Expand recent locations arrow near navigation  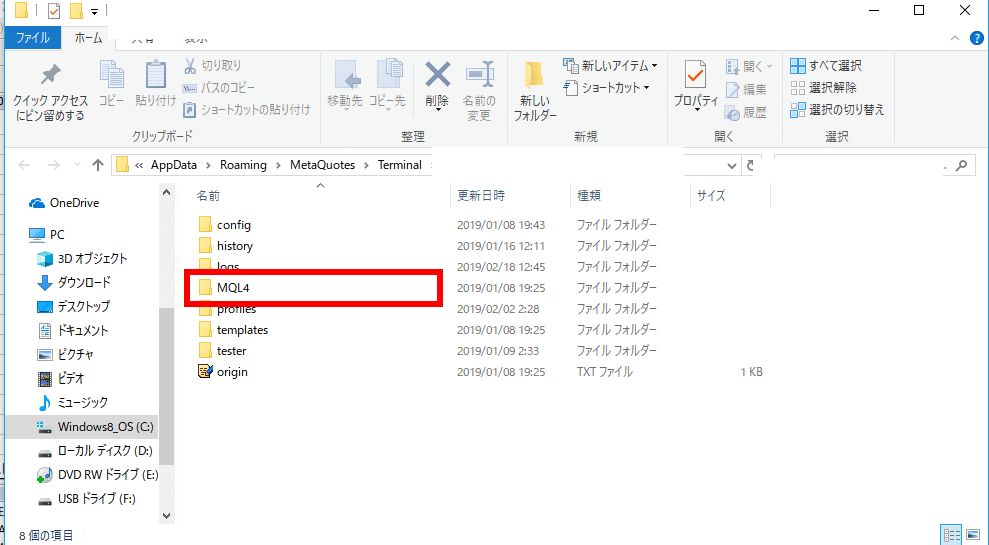point(77,165)
